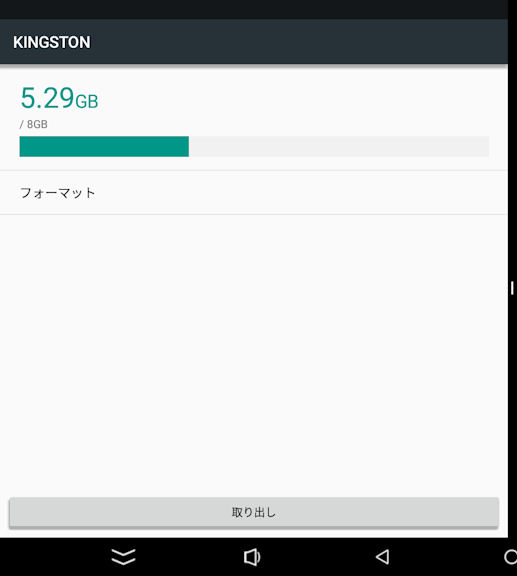This screenshot has height=576, width=517.
Task: Click the / 8GB total capacity label
Action: [x=34, y=124]
